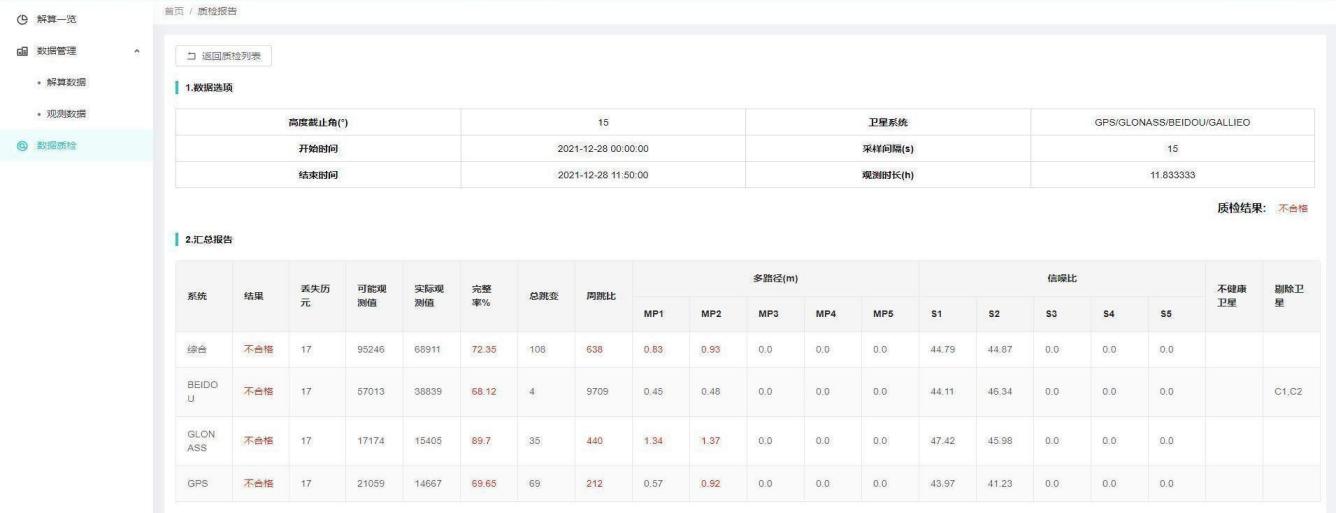Click the 多路径(m) group header
The height and width of the screenshot is (513, 1336).
pyautogui.click(x=775, y=278)
